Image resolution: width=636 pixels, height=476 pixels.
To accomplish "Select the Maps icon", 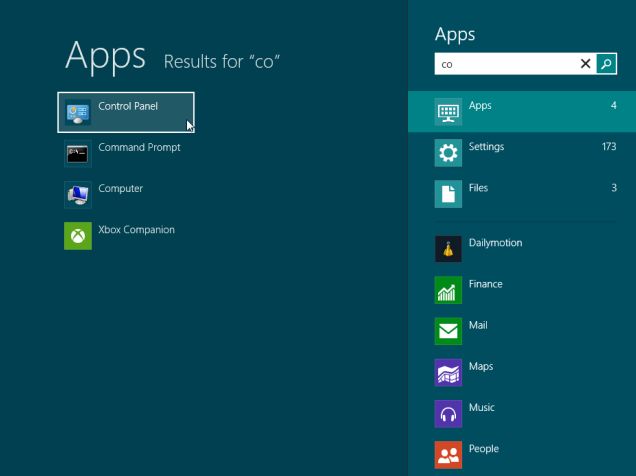I will [x=448, y=373].
